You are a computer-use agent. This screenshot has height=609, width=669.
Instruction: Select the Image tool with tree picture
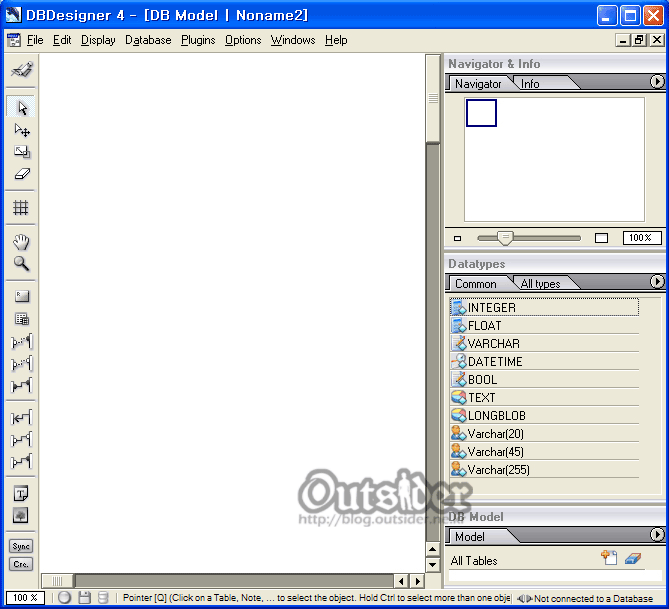click(21, 515)
